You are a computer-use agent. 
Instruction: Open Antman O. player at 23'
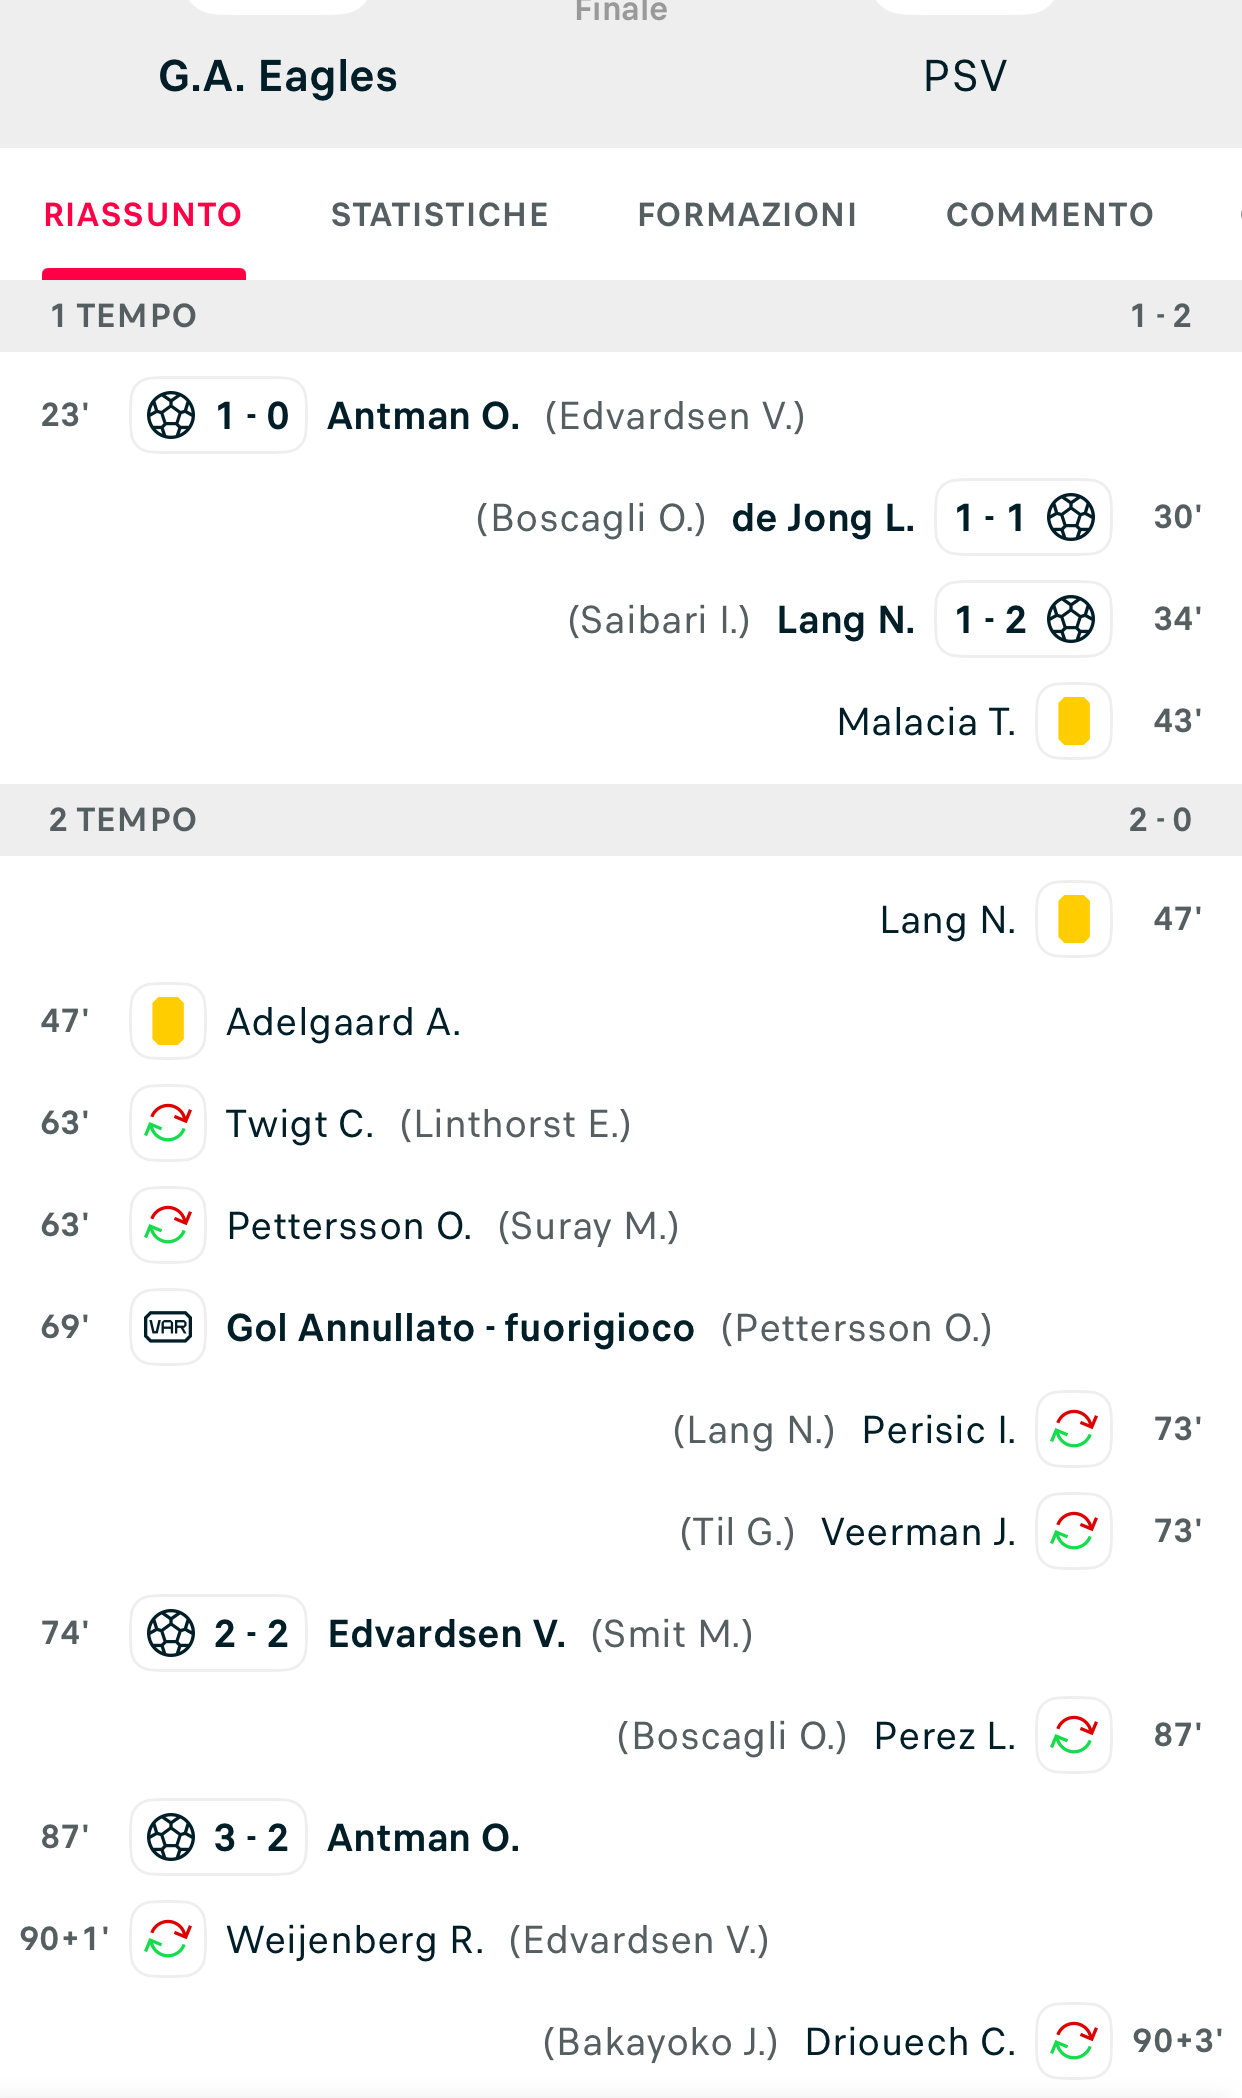click(423, 415)
